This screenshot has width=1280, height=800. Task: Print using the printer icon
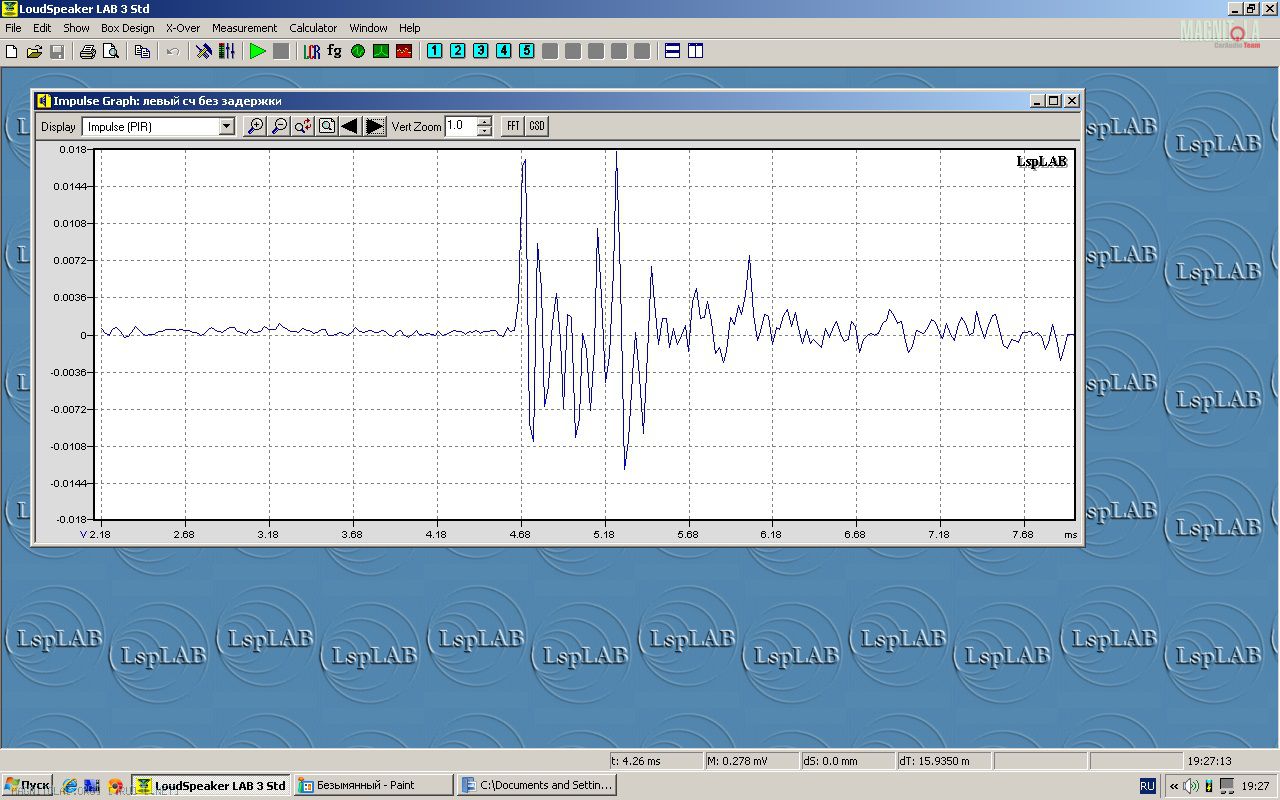[88, 51]
